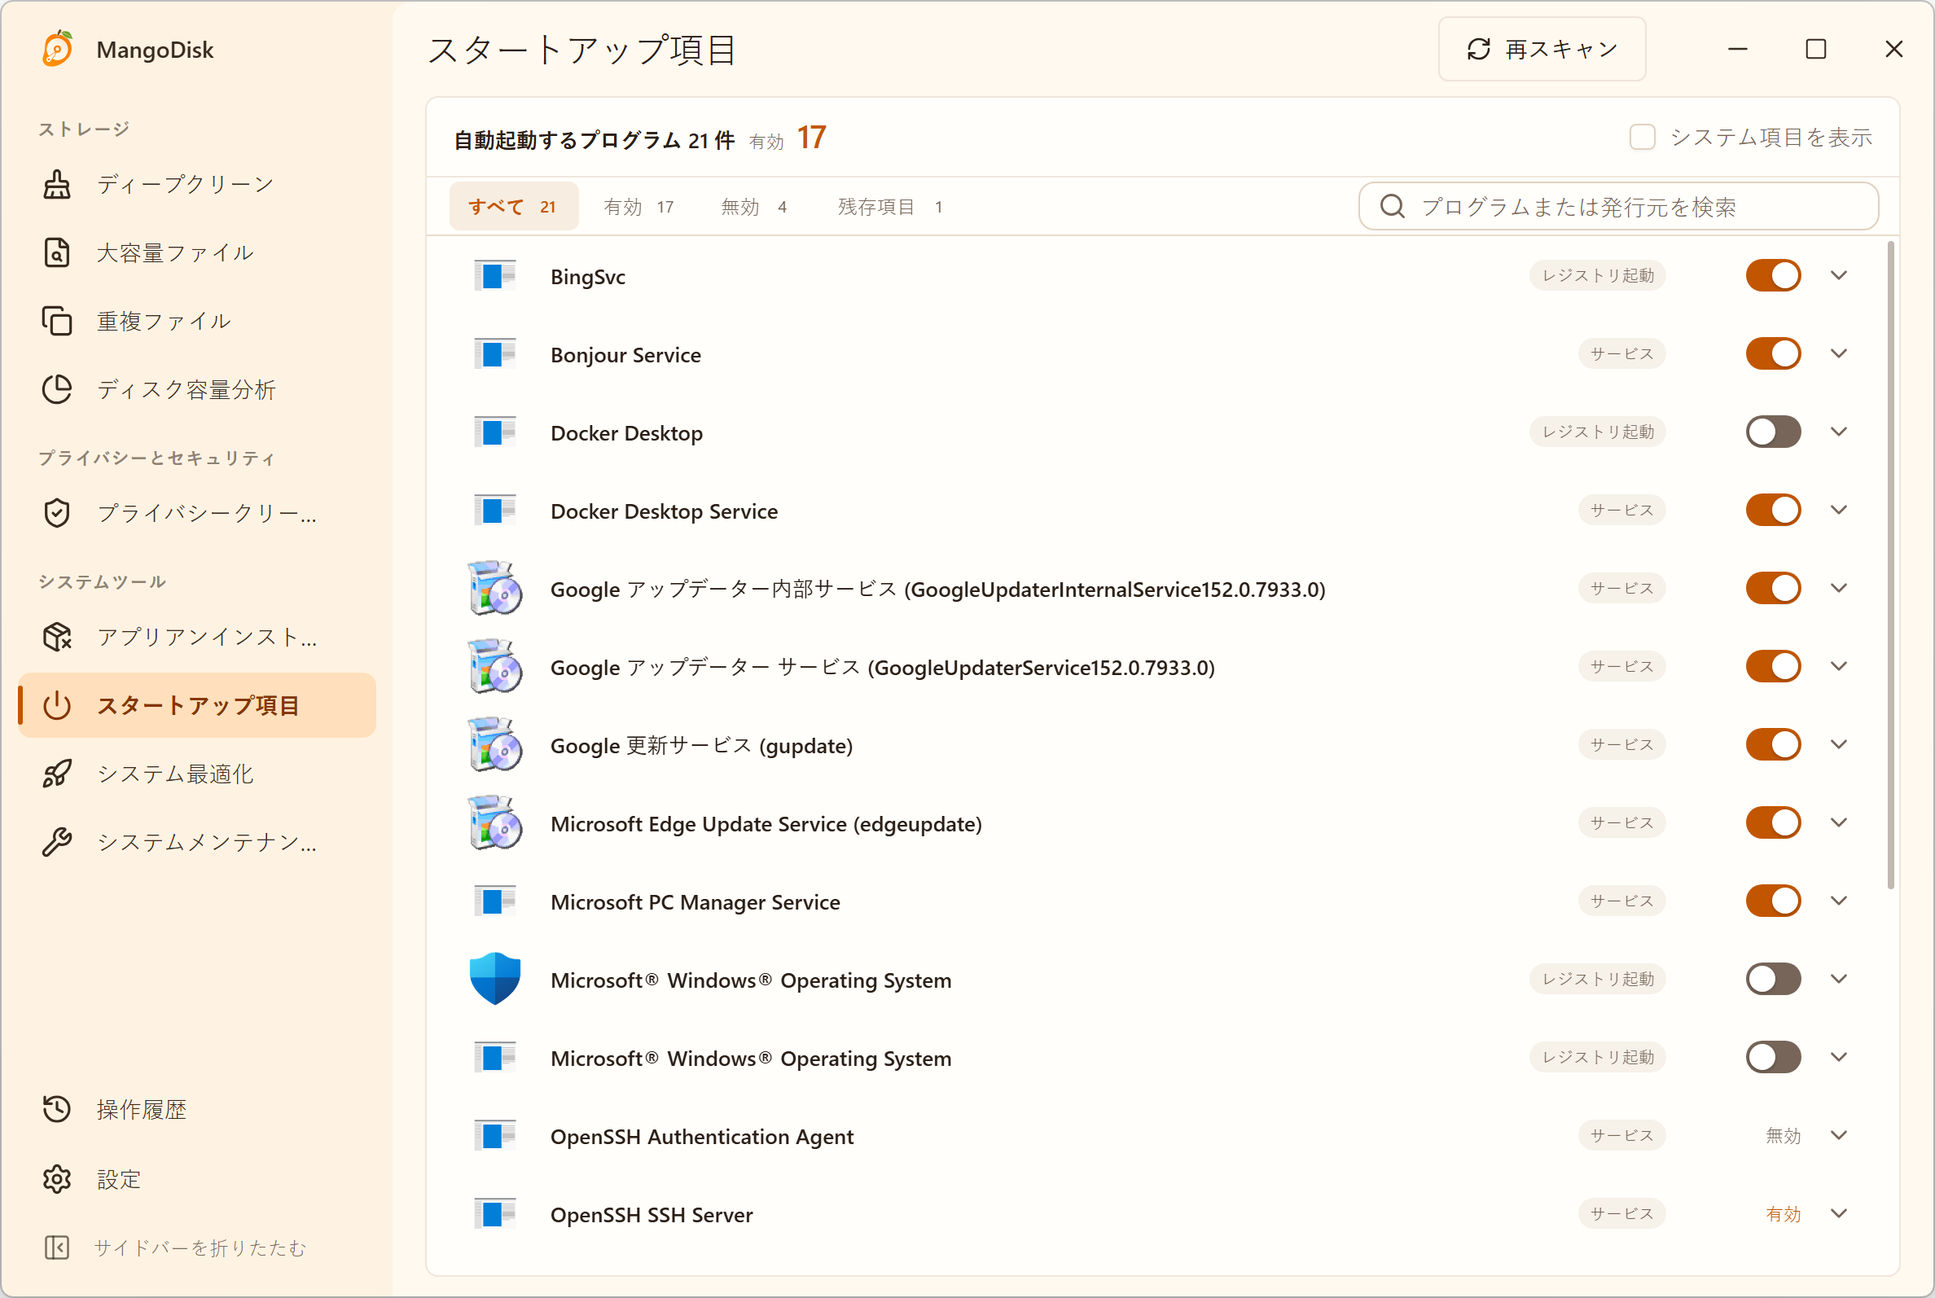1935x1298 pixels.
Task: Expand Docker Desktop row chevron
Action: coord(1839,432)
